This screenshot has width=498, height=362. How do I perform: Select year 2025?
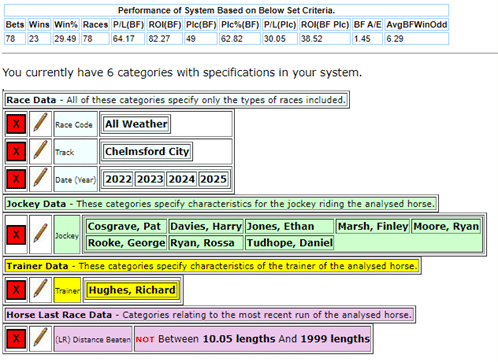(213, 179)
